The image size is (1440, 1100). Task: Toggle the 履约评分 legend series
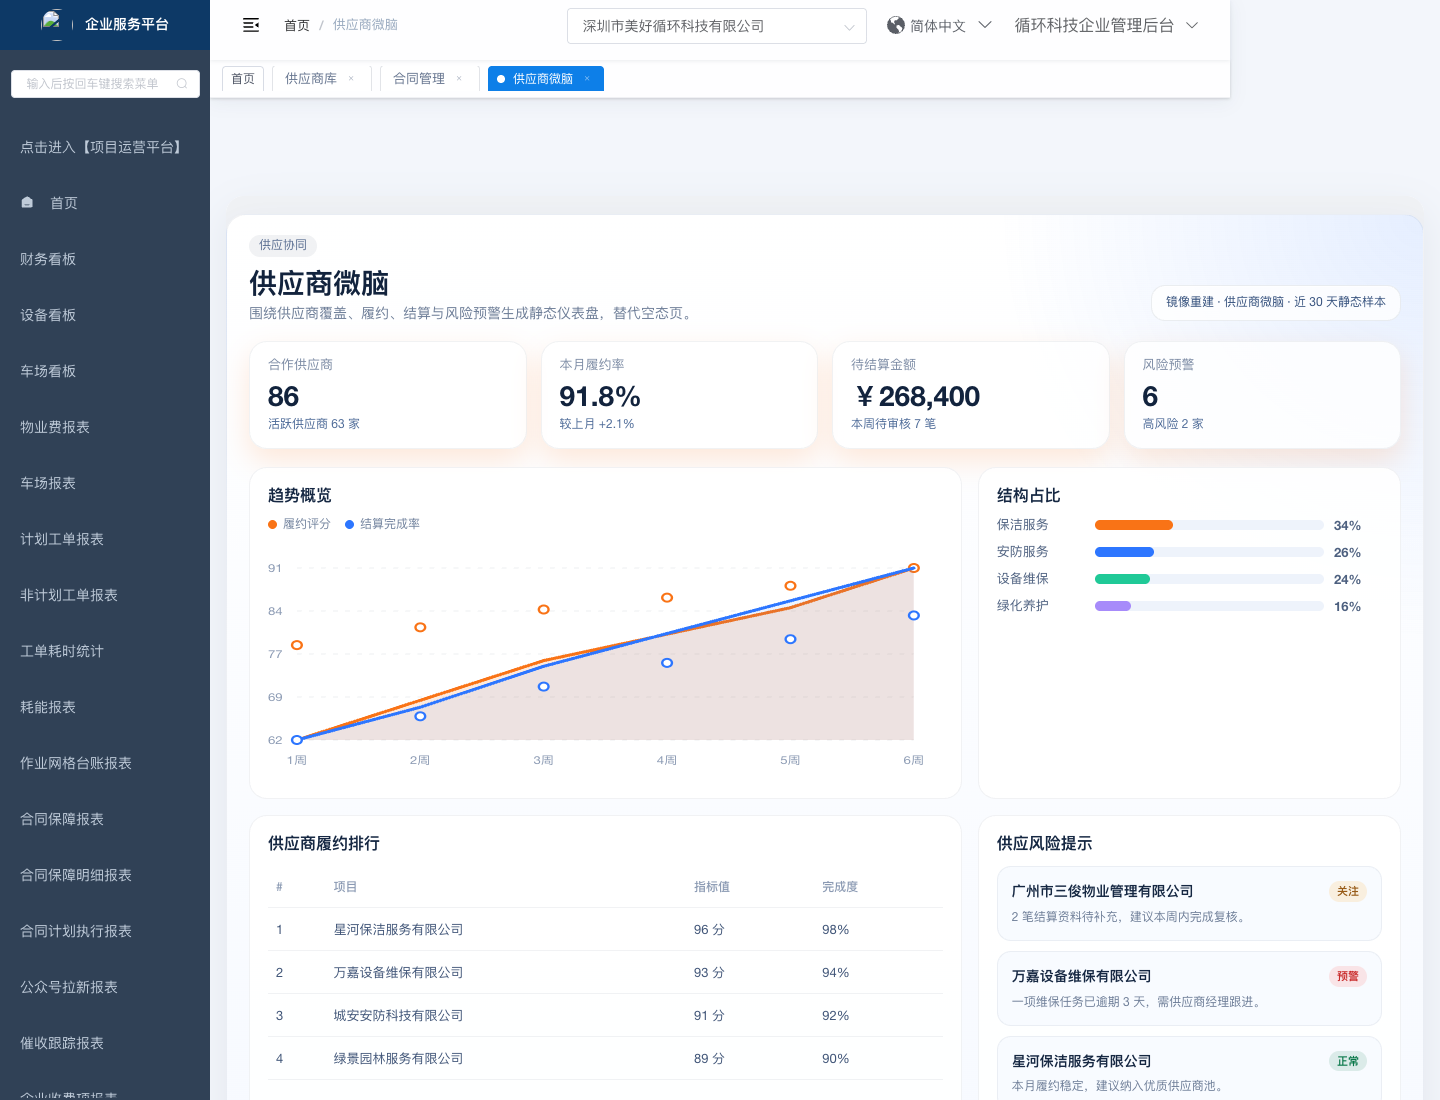[299, 524]
